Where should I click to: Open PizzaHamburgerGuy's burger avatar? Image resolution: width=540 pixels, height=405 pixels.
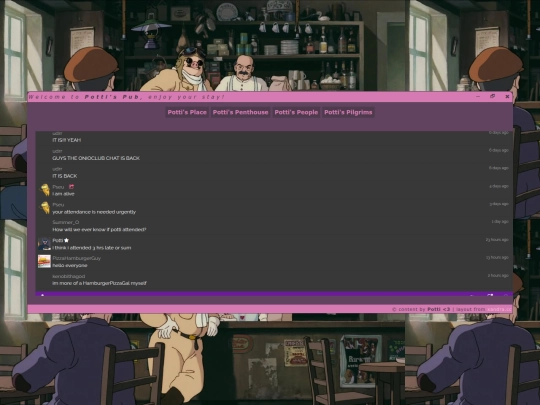pyautogui.click(x=44, y=261)
